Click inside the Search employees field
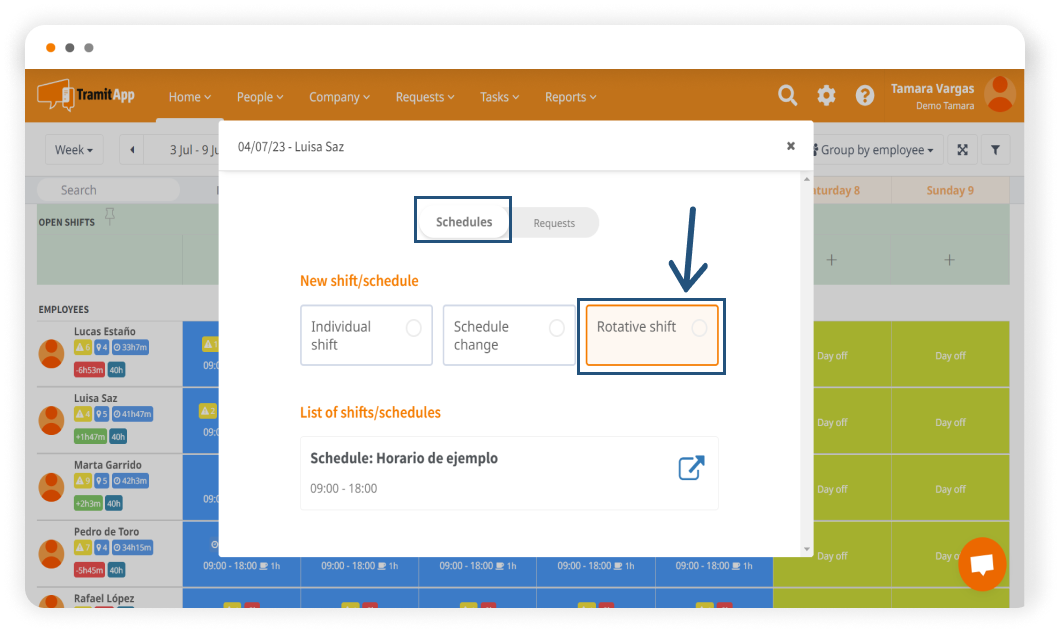Screen dimensions: 1061x633 point(108,189)
